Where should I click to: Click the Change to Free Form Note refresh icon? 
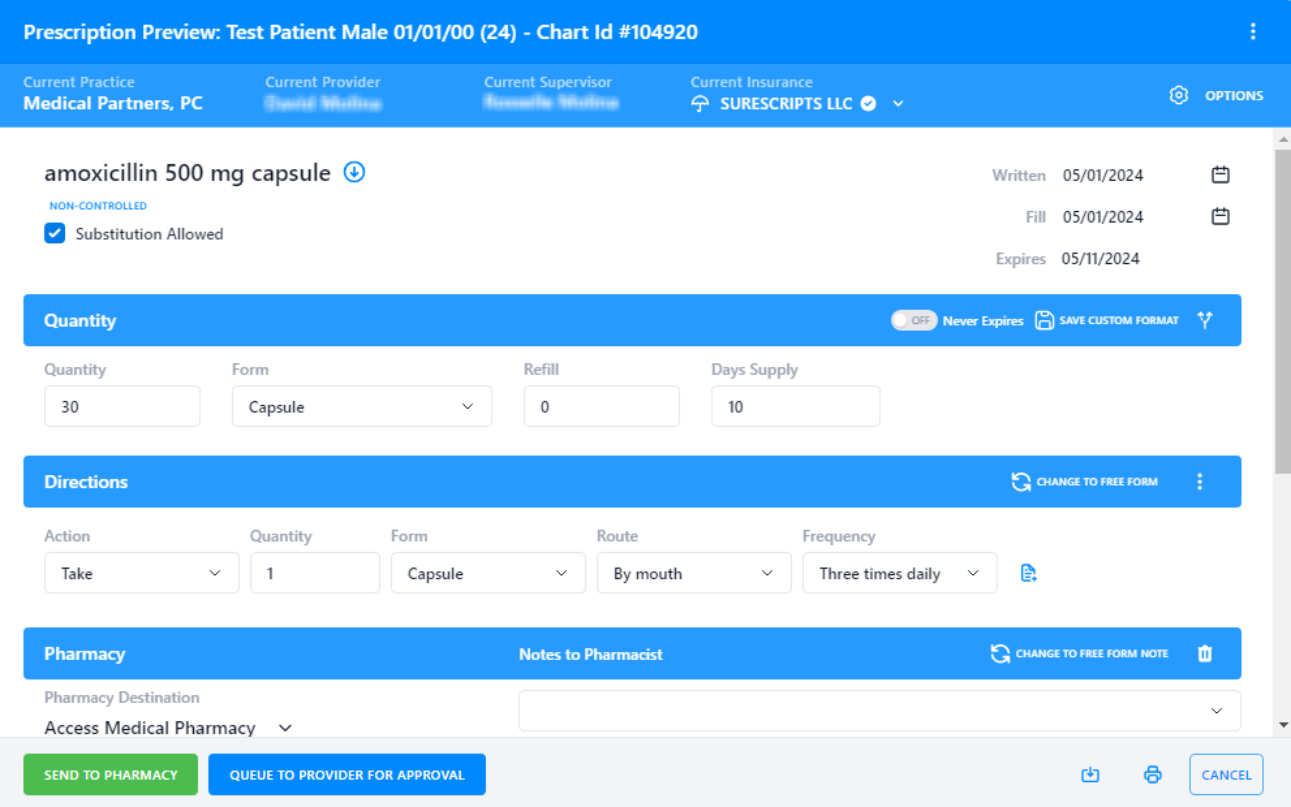click(1000, 653)
